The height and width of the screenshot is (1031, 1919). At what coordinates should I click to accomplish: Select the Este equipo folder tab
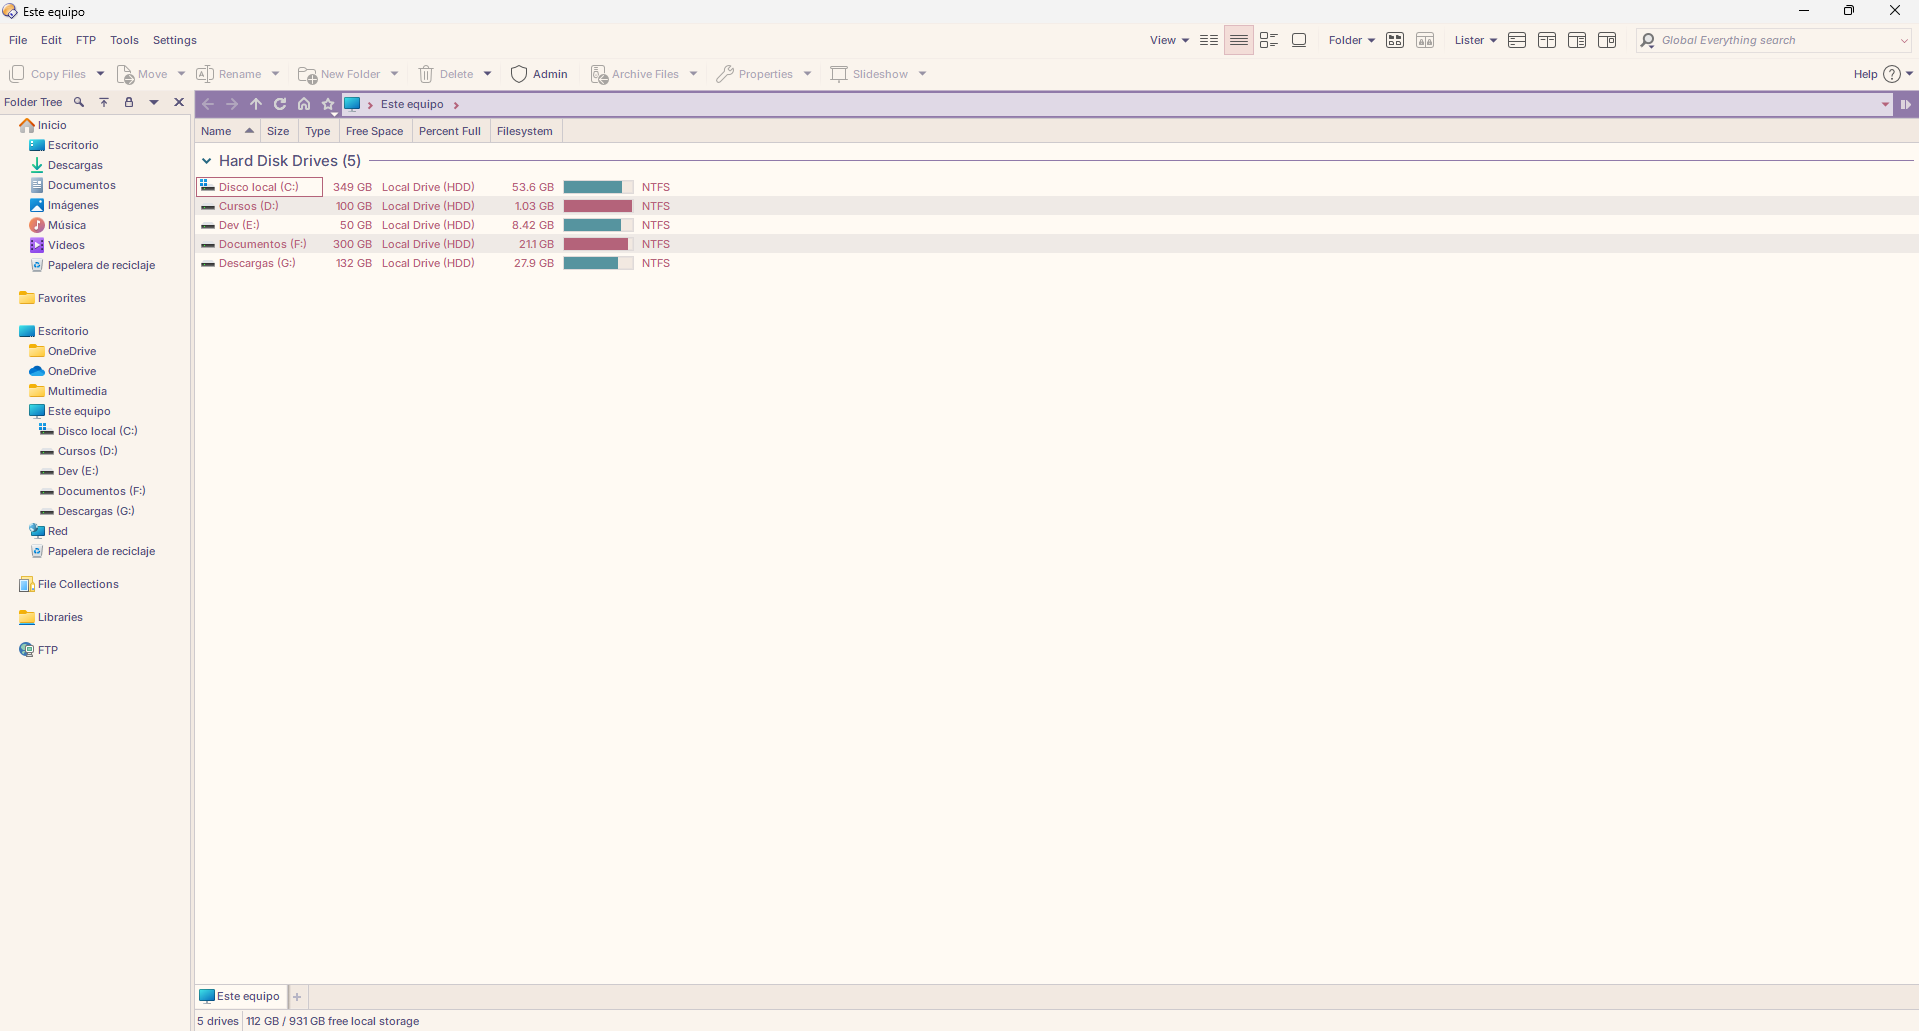pyautogui.click(x=241, y=996)
